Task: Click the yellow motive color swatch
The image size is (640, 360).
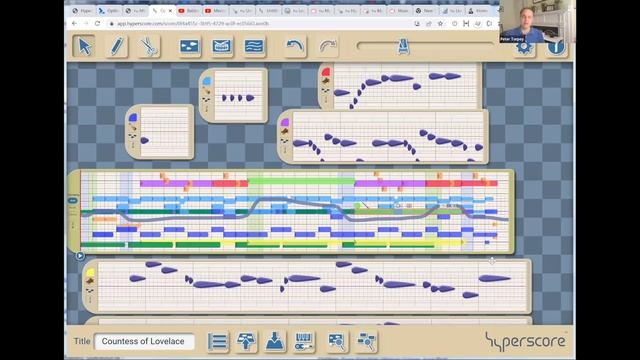Action: [x=90, y=272]
